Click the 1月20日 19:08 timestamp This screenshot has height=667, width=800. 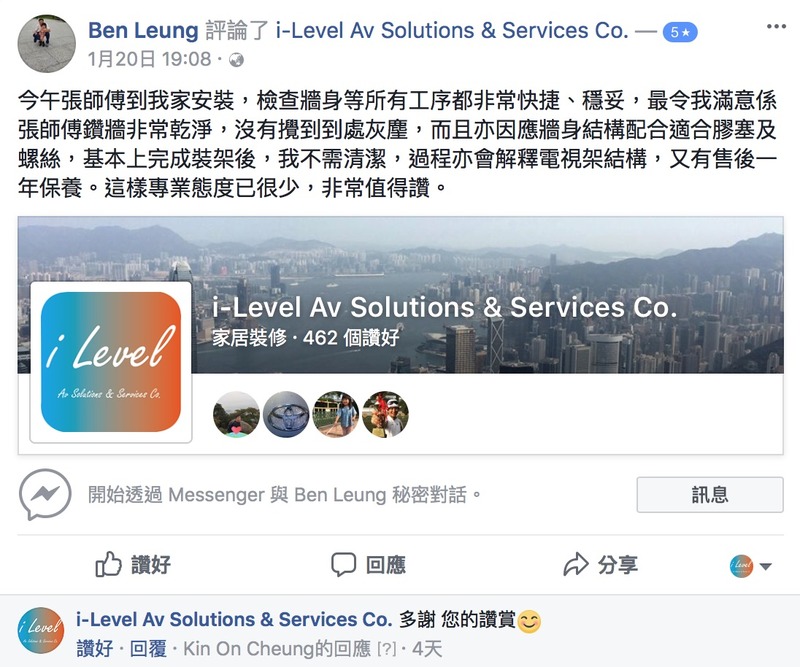tap(149, 60)
